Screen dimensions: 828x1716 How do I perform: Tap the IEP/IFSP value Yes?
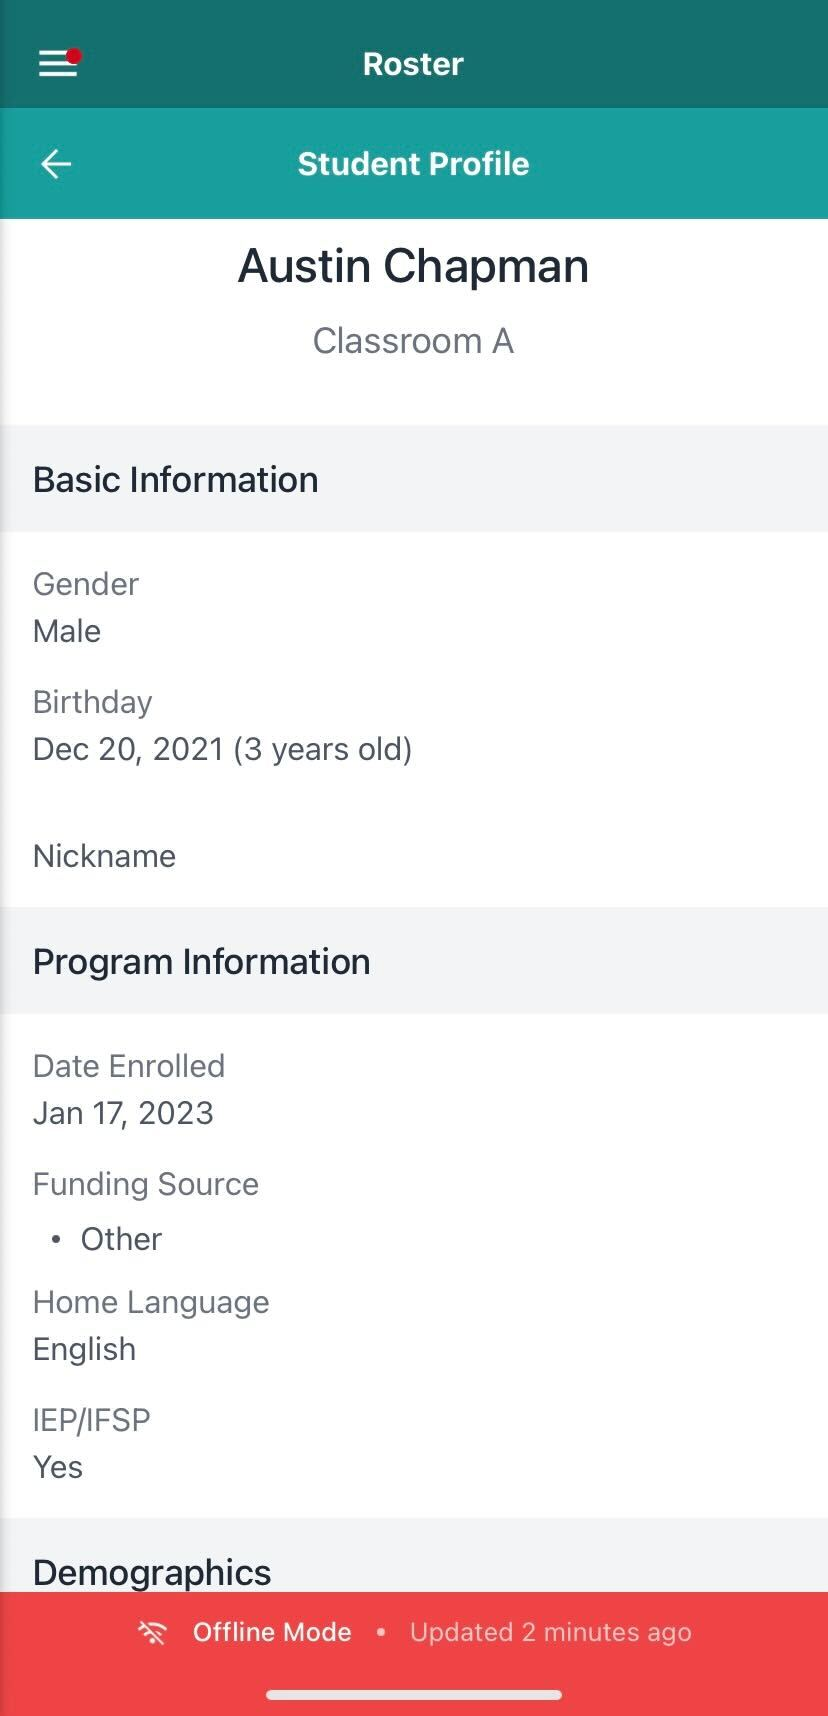point(58,1468)
